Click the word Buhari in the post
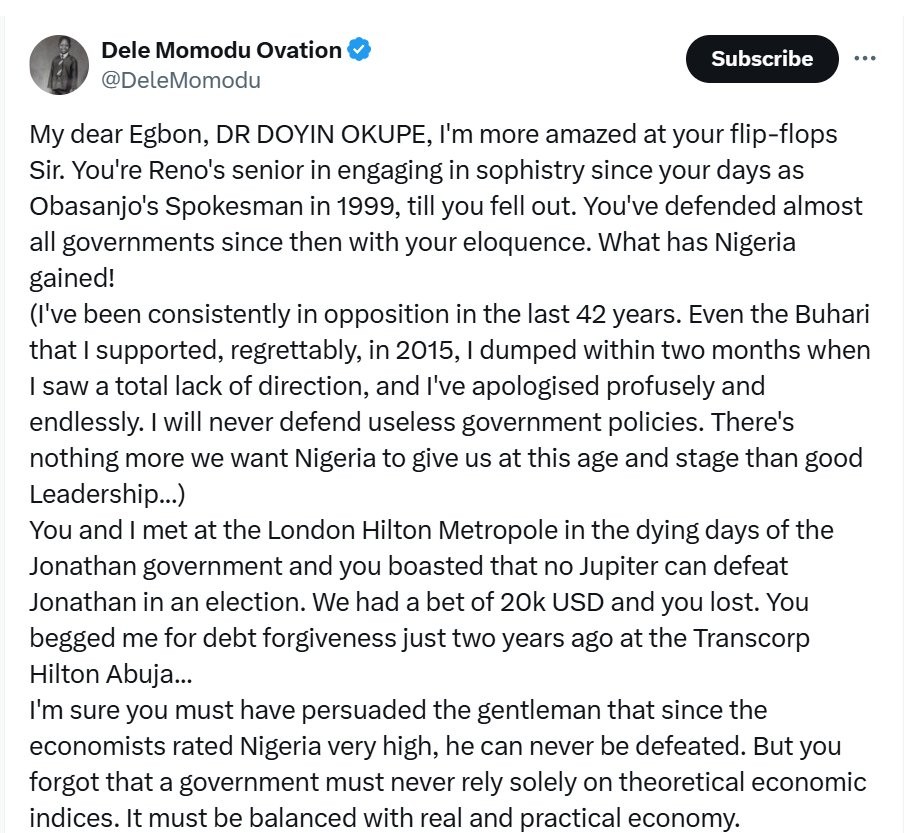This screenshot has width=912, height=833. tap(832, 315)
